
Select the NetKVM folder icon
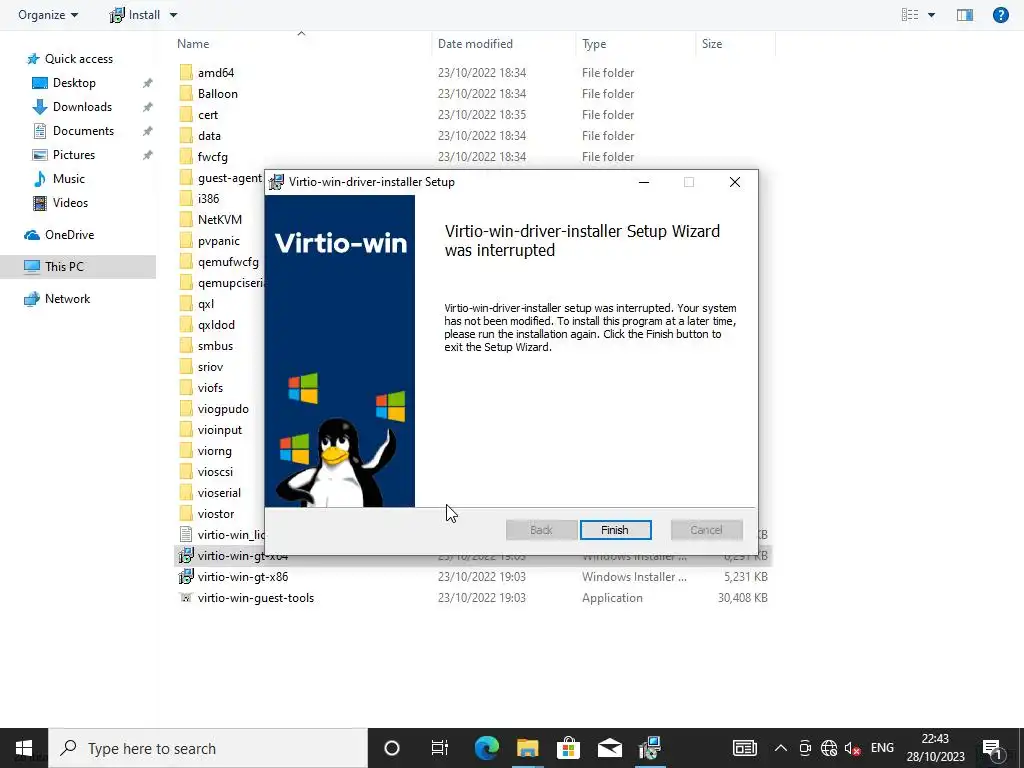tap(186, 219)
